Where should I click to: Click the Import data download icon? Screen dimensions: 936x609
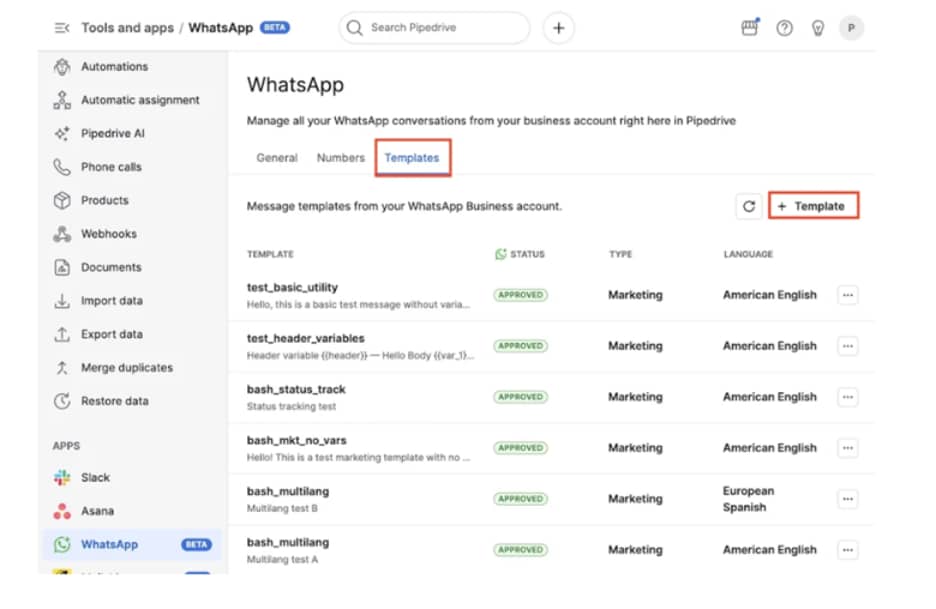[x=62, y=301]
